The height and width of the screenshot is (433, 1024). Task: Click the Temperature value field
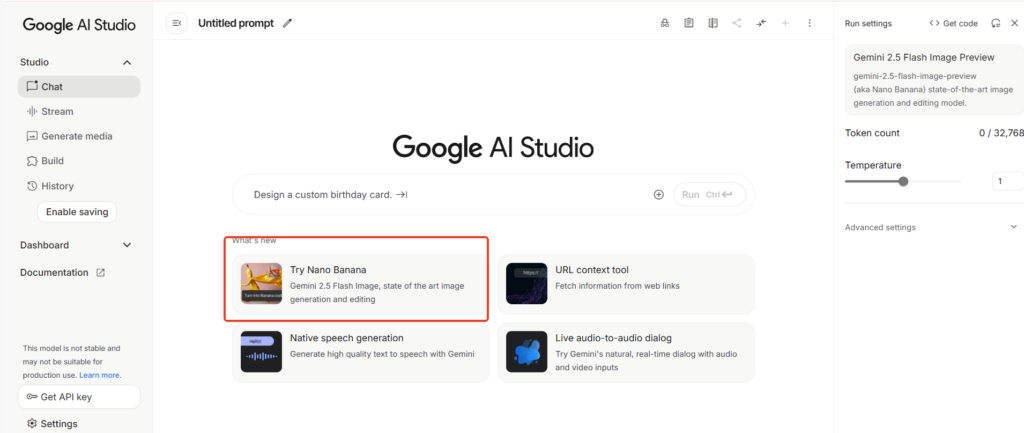pos(1008,181)
